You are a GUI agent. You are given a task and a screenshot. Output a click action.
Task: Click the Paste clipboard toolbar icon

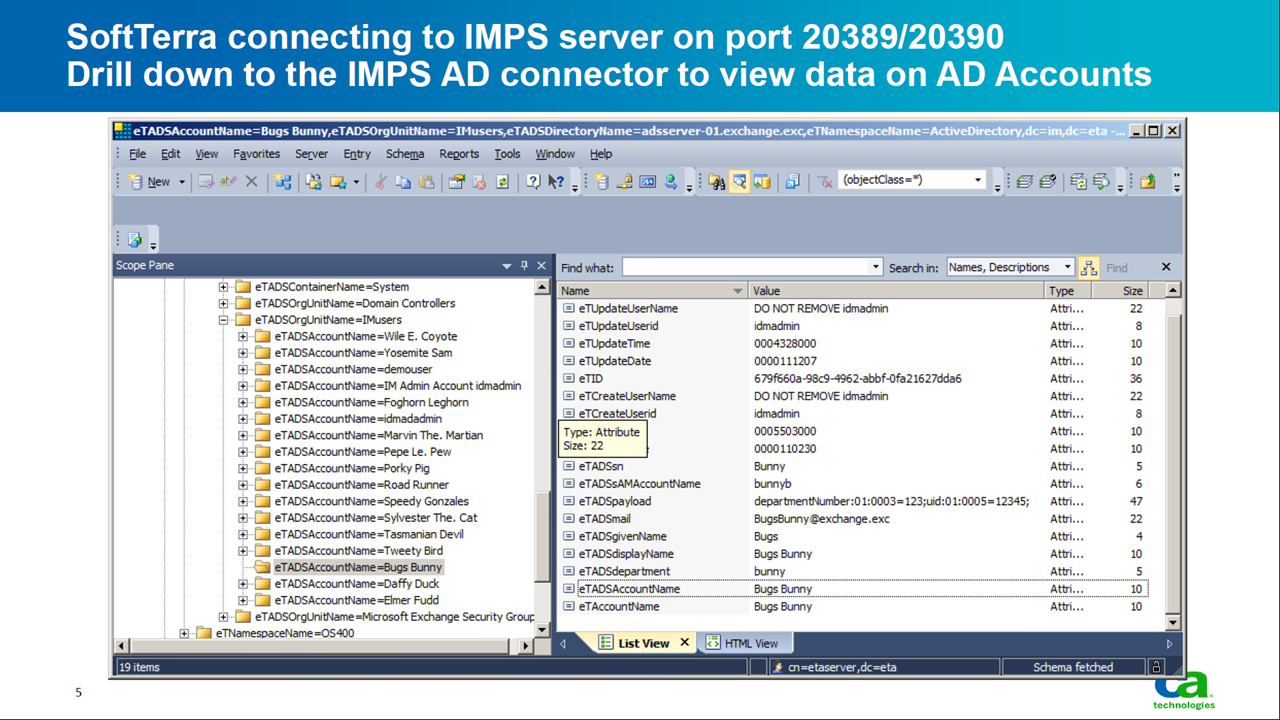click(x=426, y=182)
